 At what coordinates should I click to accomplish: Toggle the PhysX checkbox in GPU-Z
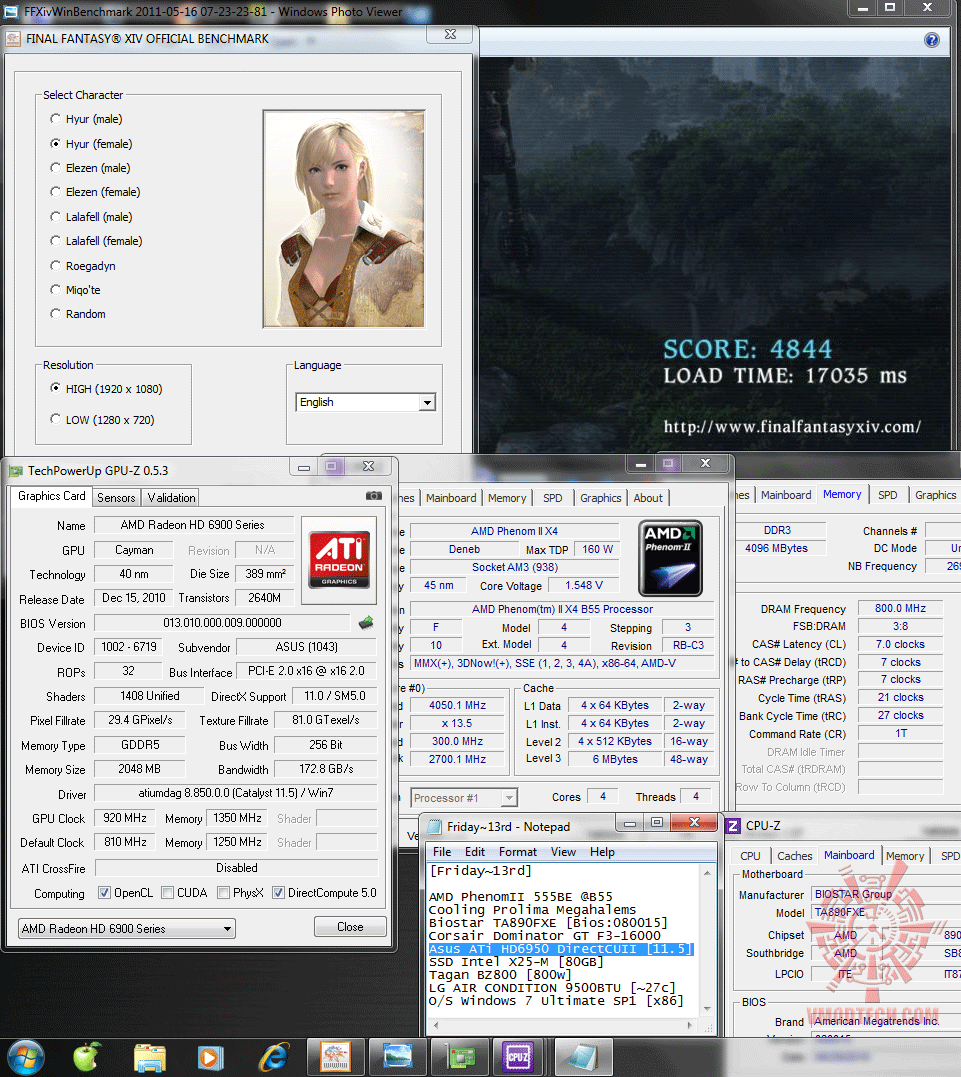click(x=223, y=893)
